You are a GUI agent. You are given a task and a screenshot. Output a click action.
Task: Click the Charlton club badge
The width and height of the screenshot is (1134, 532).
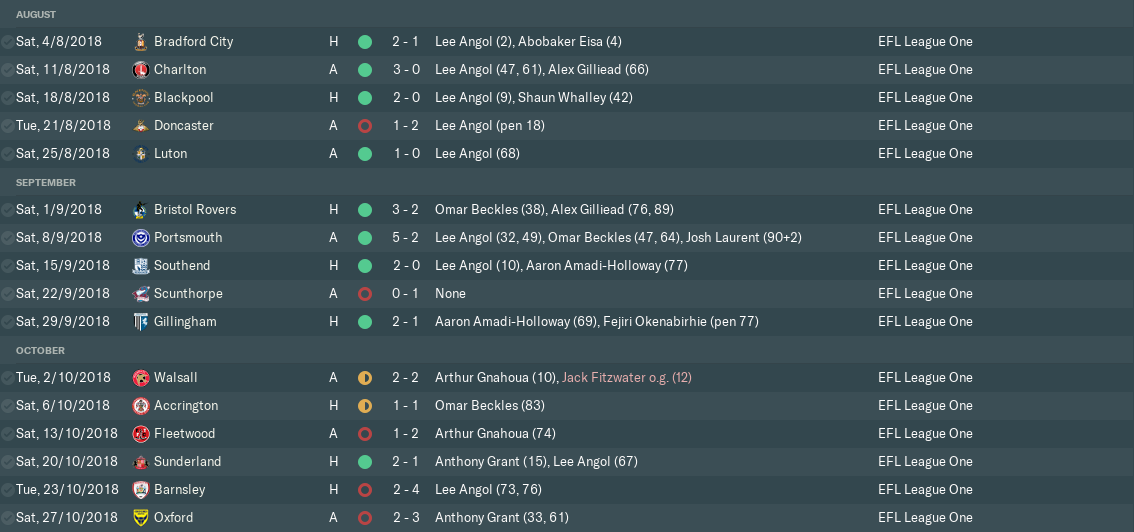pyautogui.click(x=141, y=70)
